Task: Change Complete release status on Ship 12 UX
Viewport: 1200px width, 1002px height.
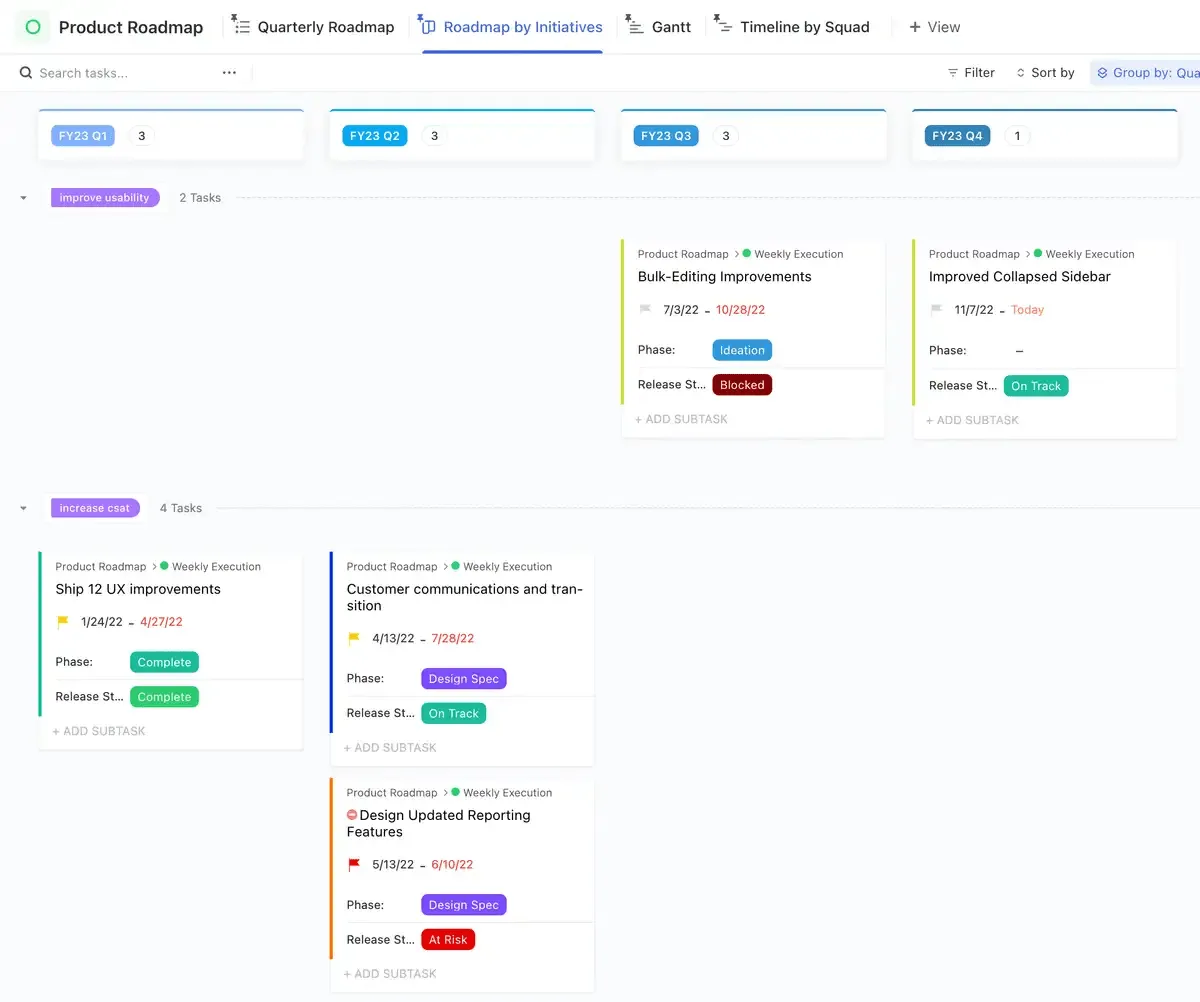Action: point(164,697)
